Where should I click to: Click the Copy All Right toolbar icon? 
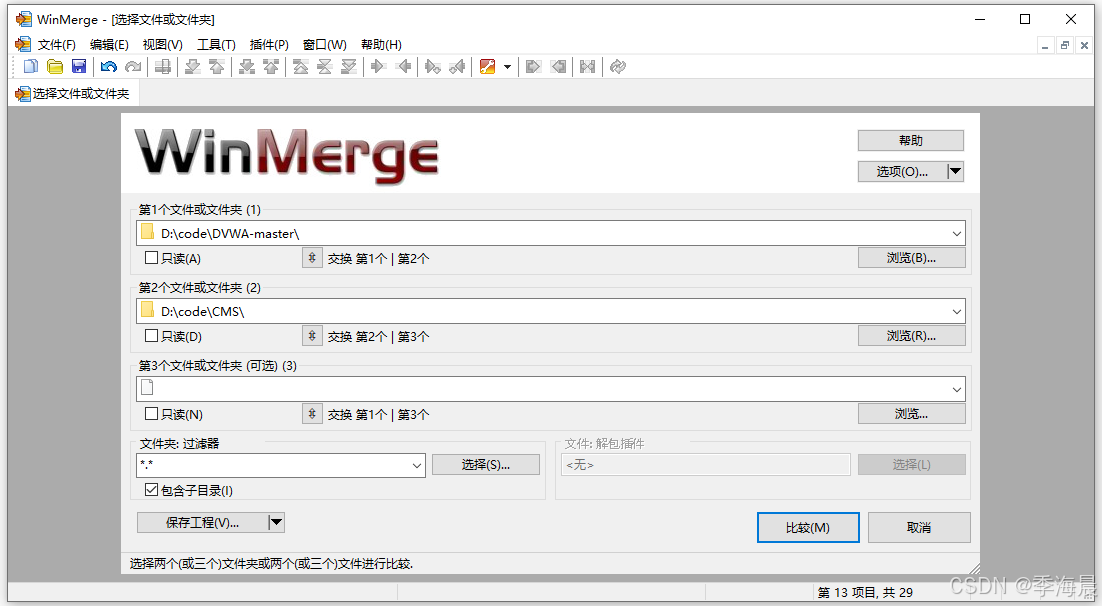click(x=533, y=67)
